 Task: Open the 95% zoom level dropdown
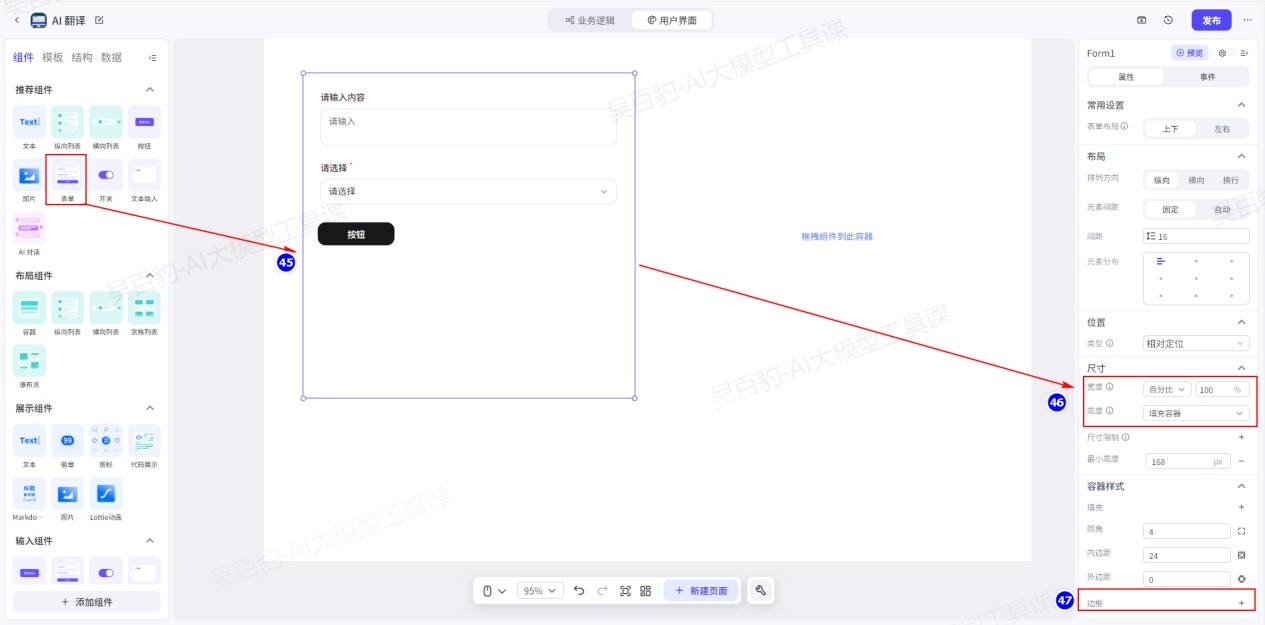coord(541,591)
